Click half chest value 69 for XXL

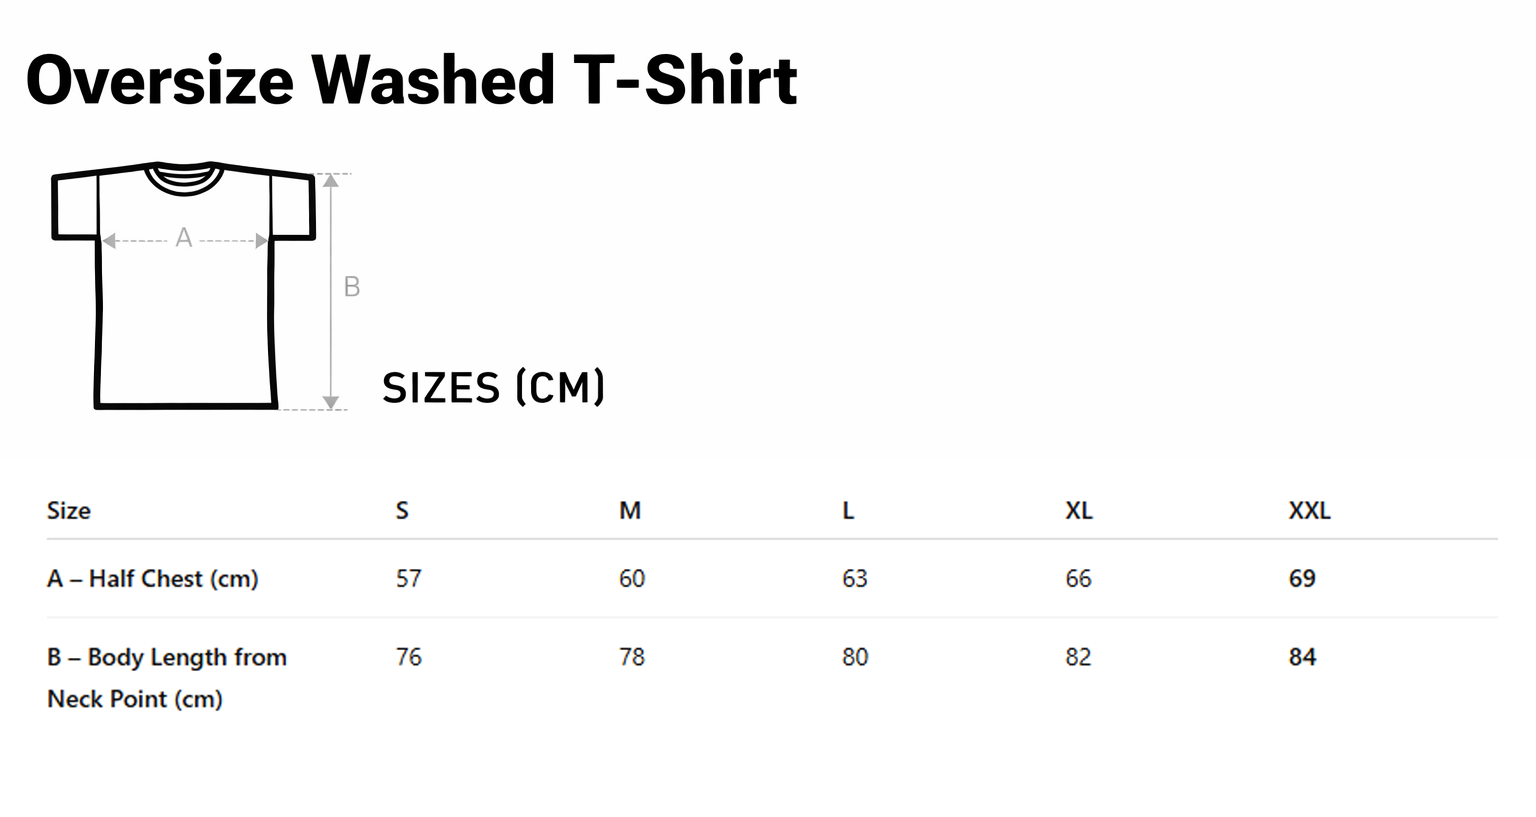[1302, 579]
